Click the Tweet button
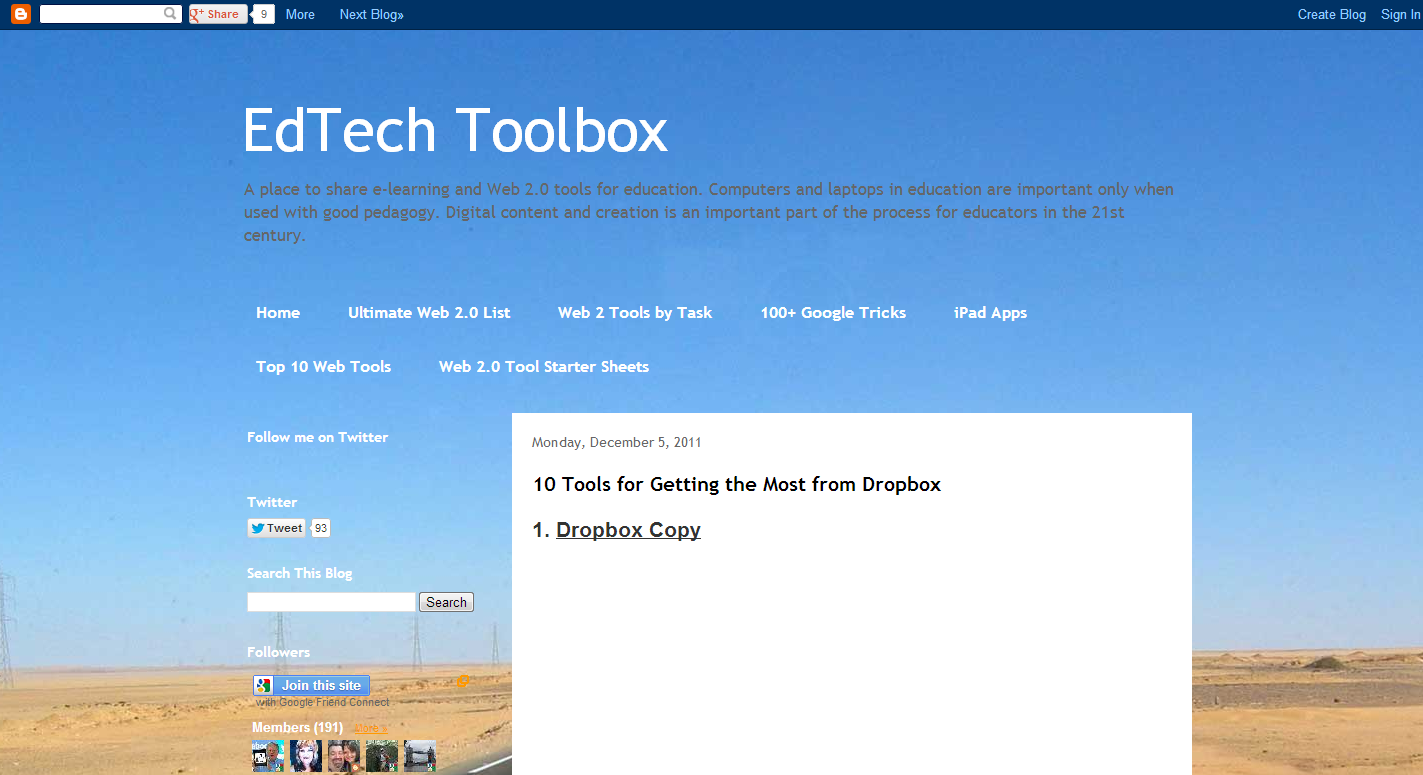 tap(277, 528)
